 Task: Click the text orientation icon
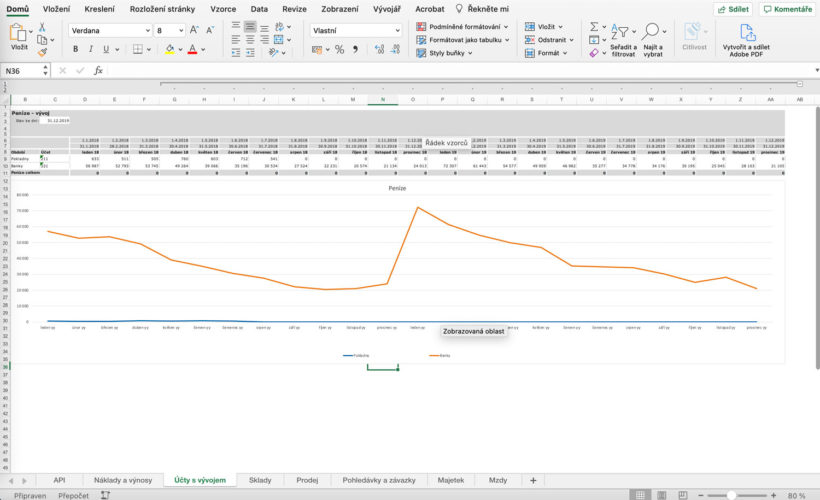274,52
